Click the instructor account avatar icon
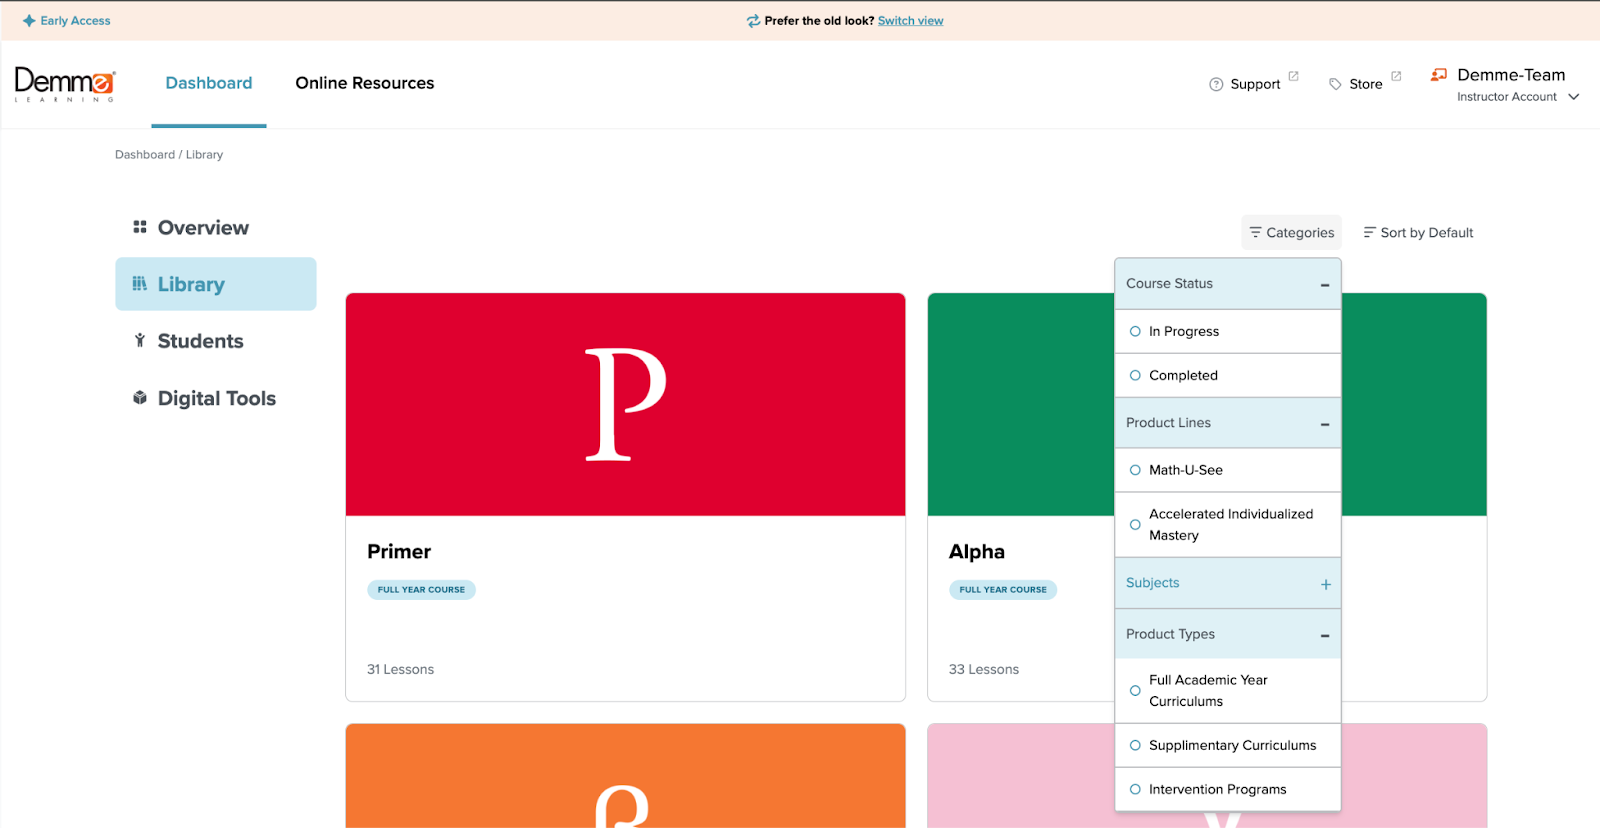Viewport: 1600px width, 828px height. [1439, 75]
